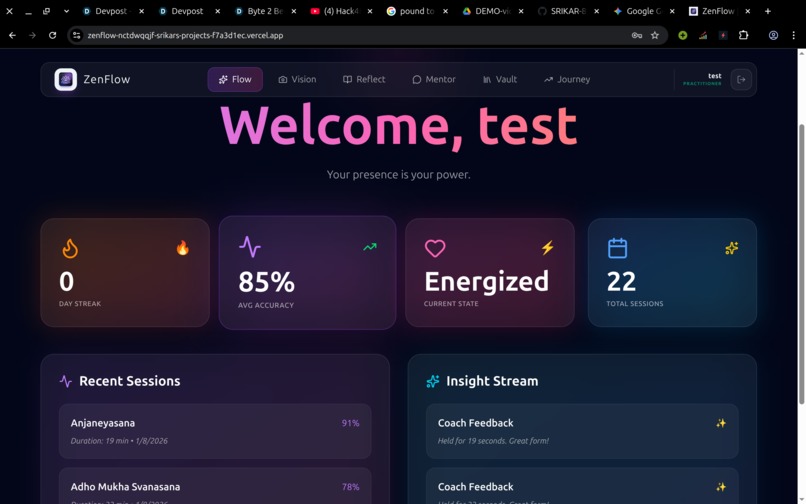Open the extensions puzzle icon
Image resolution: width=806 pixels, height=504 pixels.
(743, 35)
